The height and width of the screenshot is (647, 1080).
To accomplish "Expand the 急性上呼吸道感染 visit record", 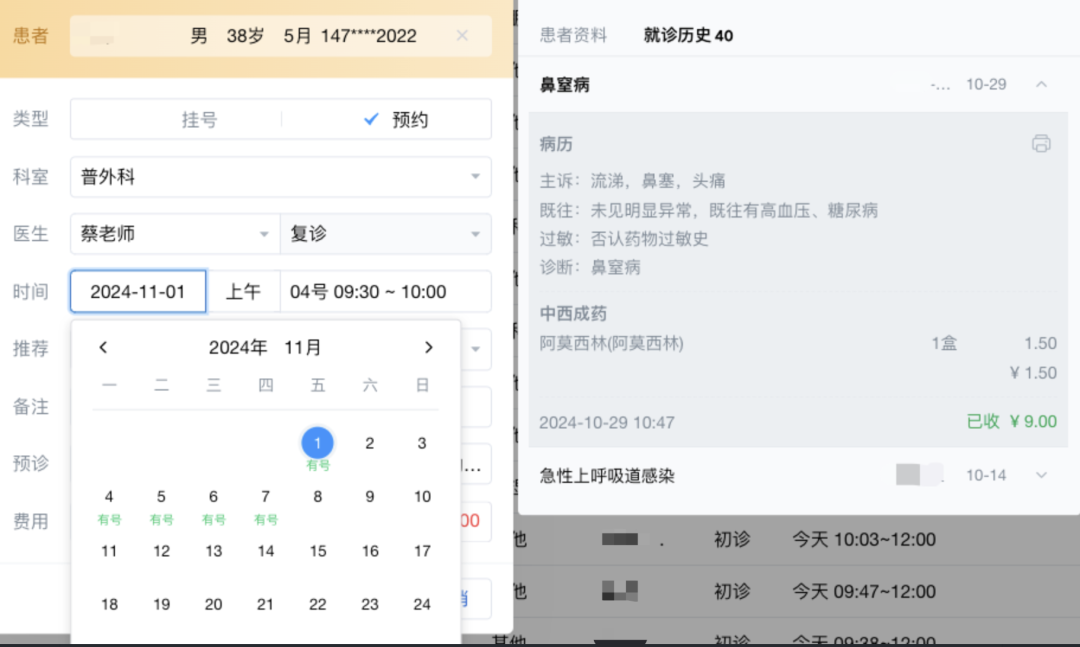I will pyautogui.click(x=1041, y=475).
